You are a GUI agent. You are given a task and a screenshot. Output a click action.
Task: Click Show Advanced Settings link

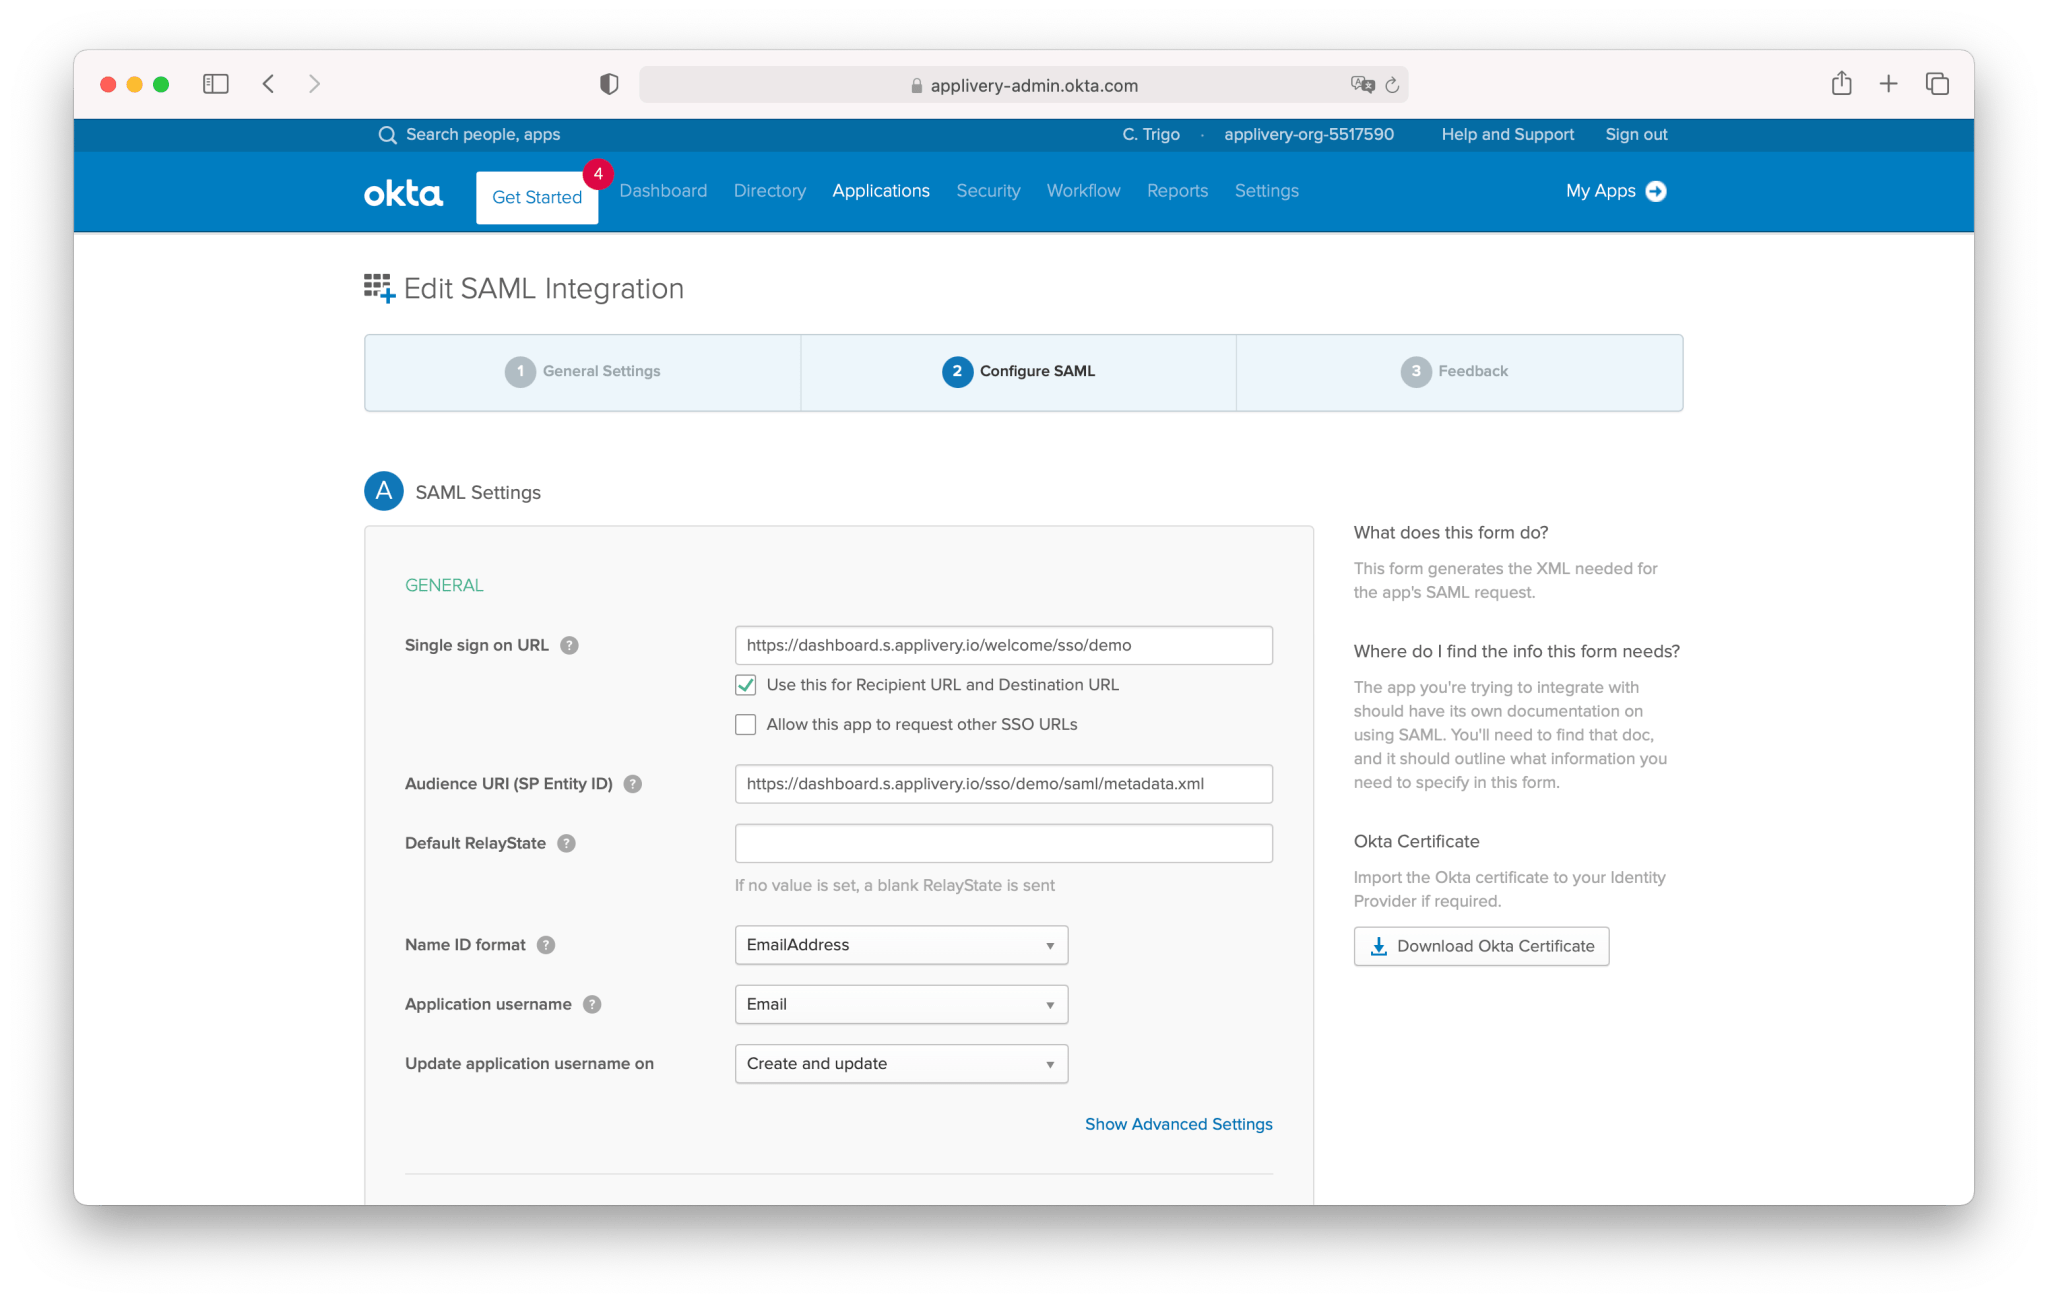[x=1178, y=1124]
